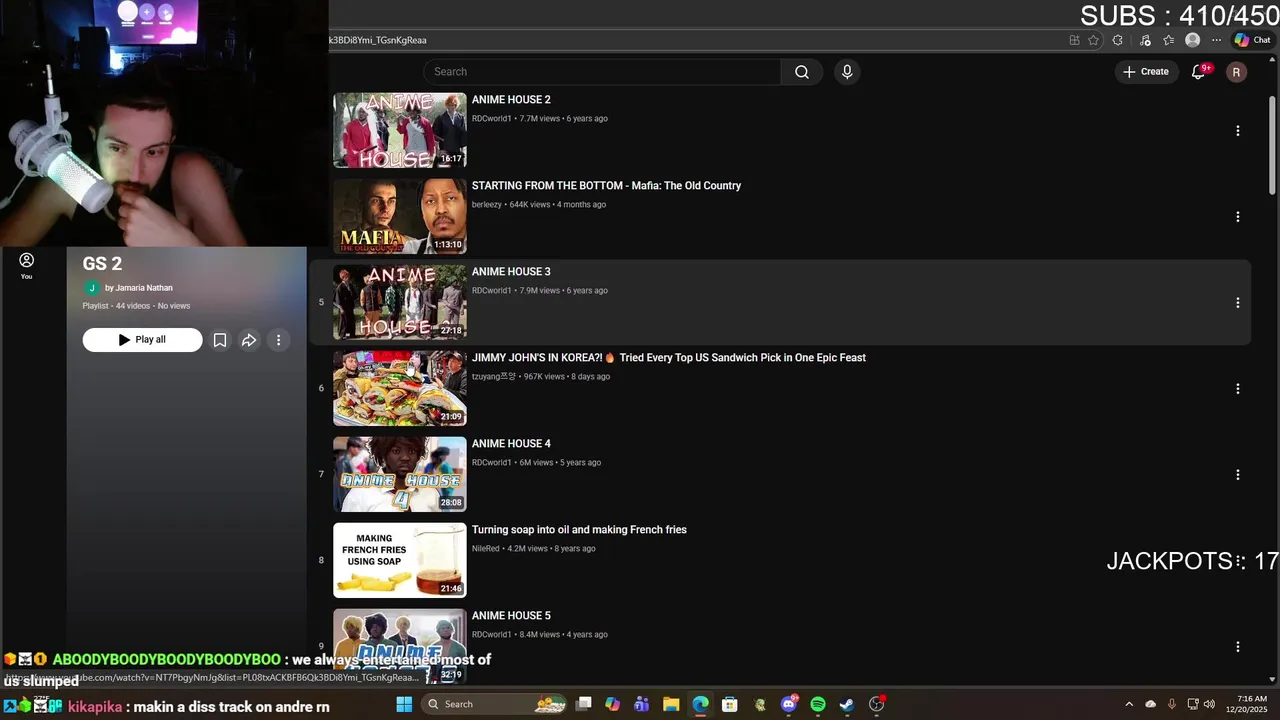Open OBS Studio from the taskbar
Screen dimensions: 1280x720
click(877, 704)
